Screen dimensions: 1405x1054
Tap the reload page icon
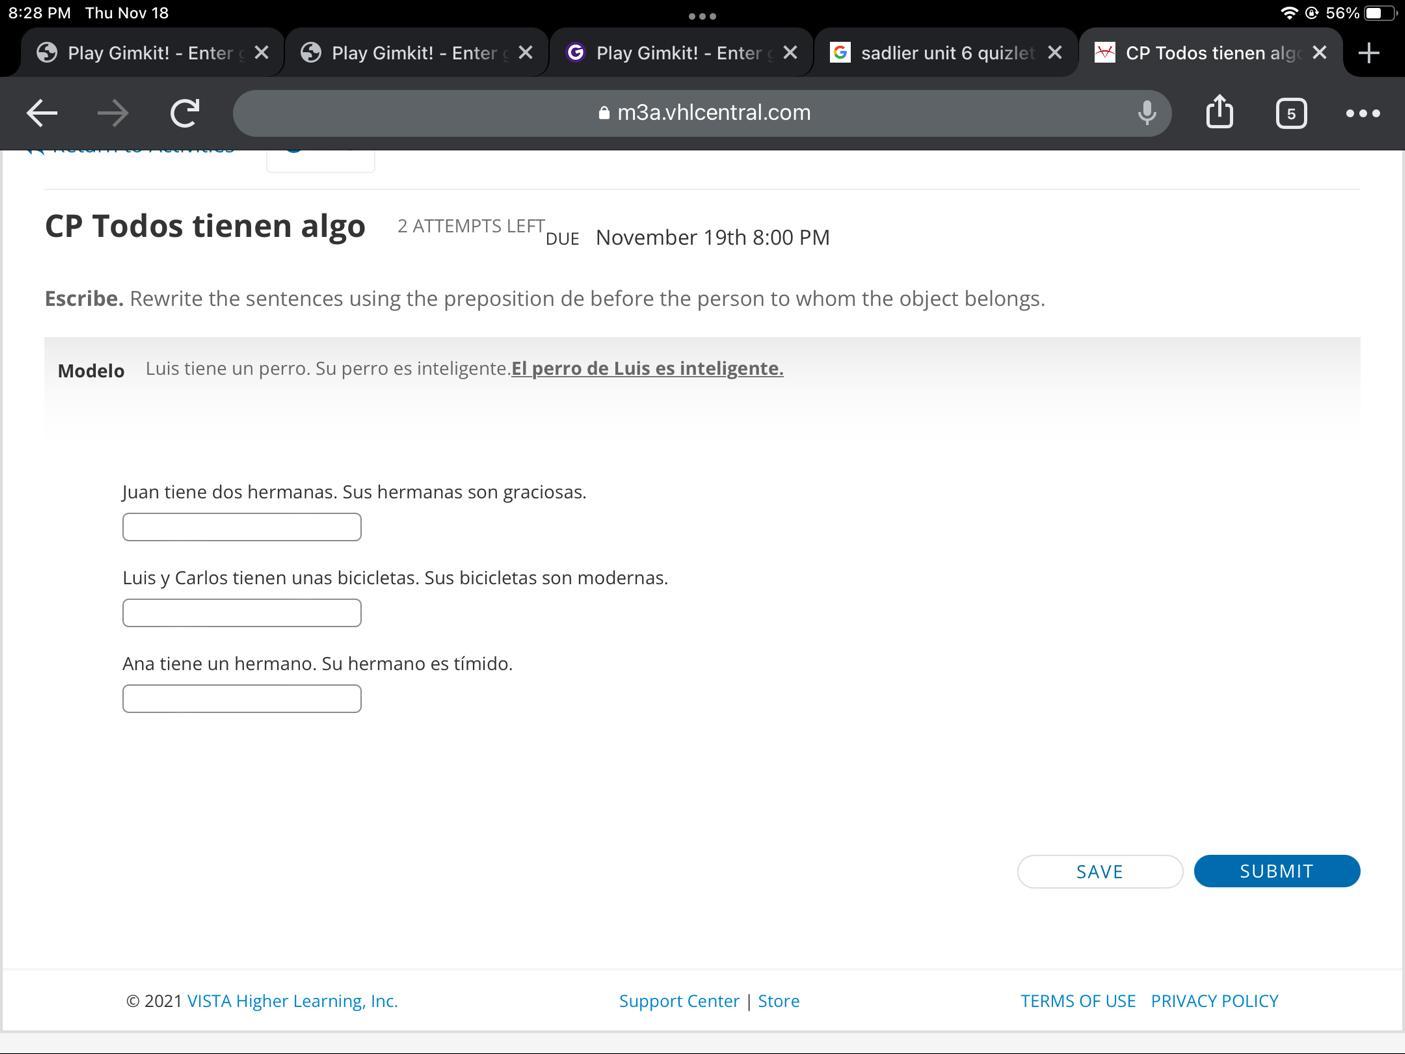(184, 113)
